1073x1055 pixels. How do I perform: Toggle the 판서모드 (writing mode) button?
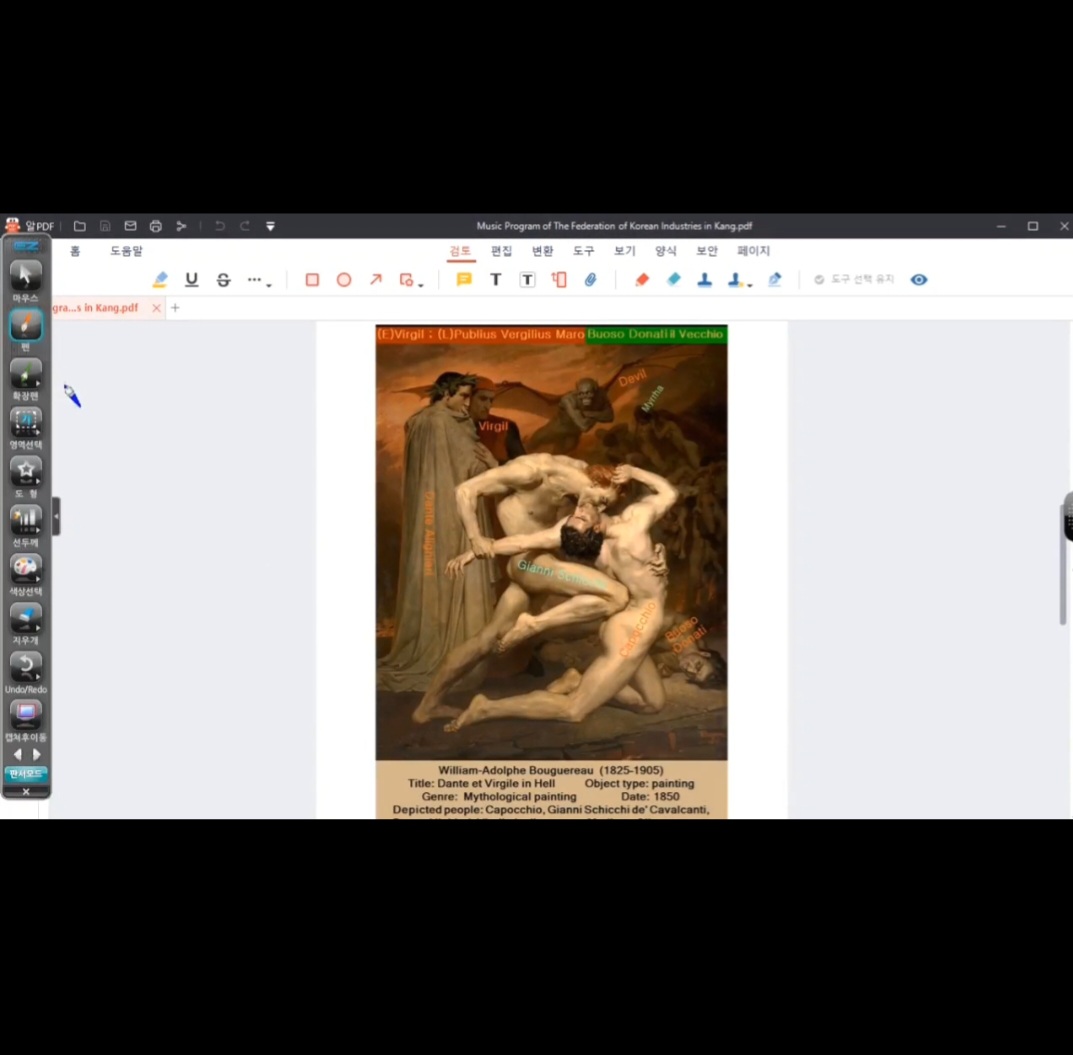coord(25,774)
